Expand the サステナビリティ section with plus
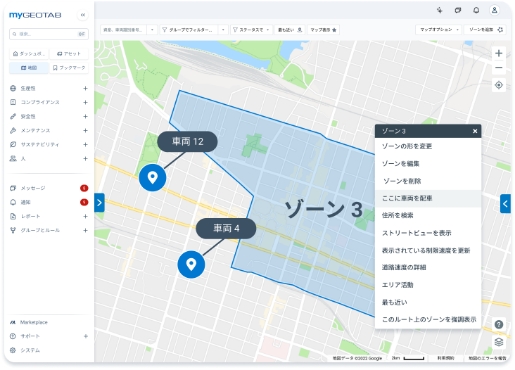The height and width of the screenshot is (370, 515). [85, 144]
